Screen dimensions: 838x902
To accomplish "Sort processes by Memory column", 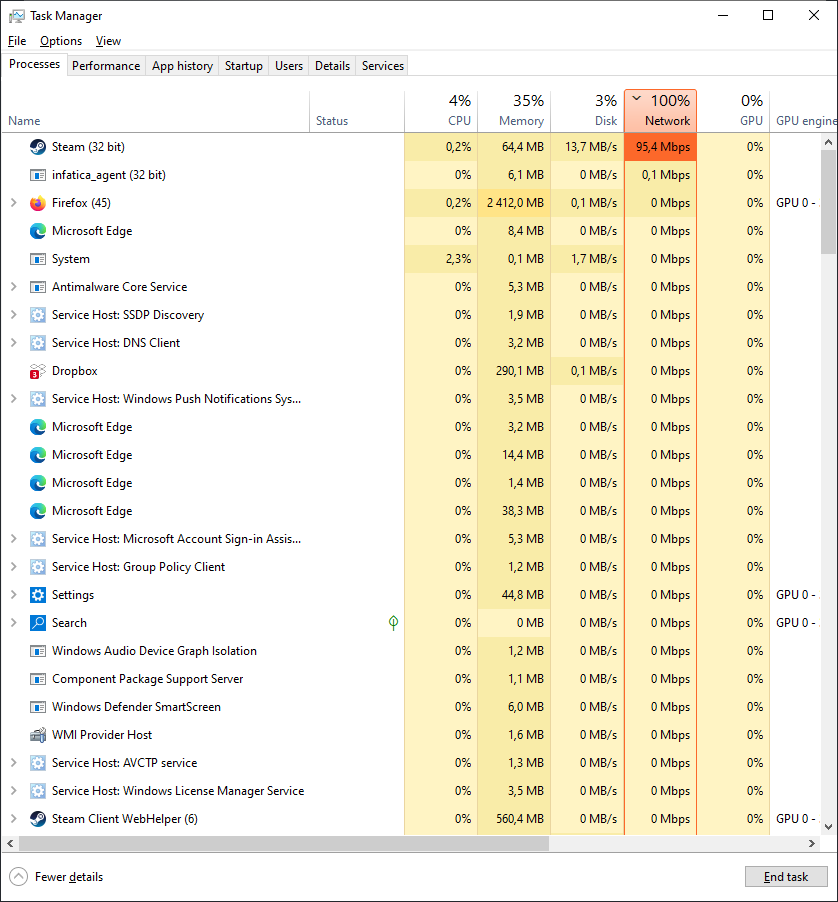I will click(x=513, y=111).
